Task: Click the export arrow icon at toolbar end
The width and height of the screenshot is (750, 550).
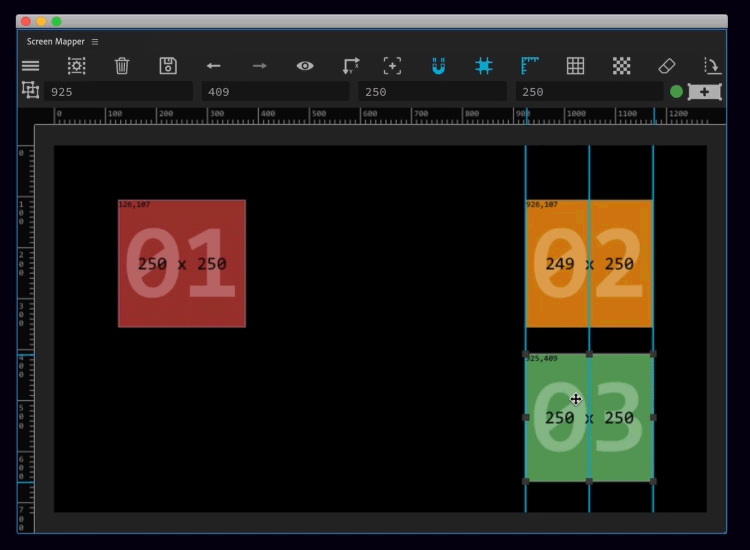Action: [x=712, y=66]
